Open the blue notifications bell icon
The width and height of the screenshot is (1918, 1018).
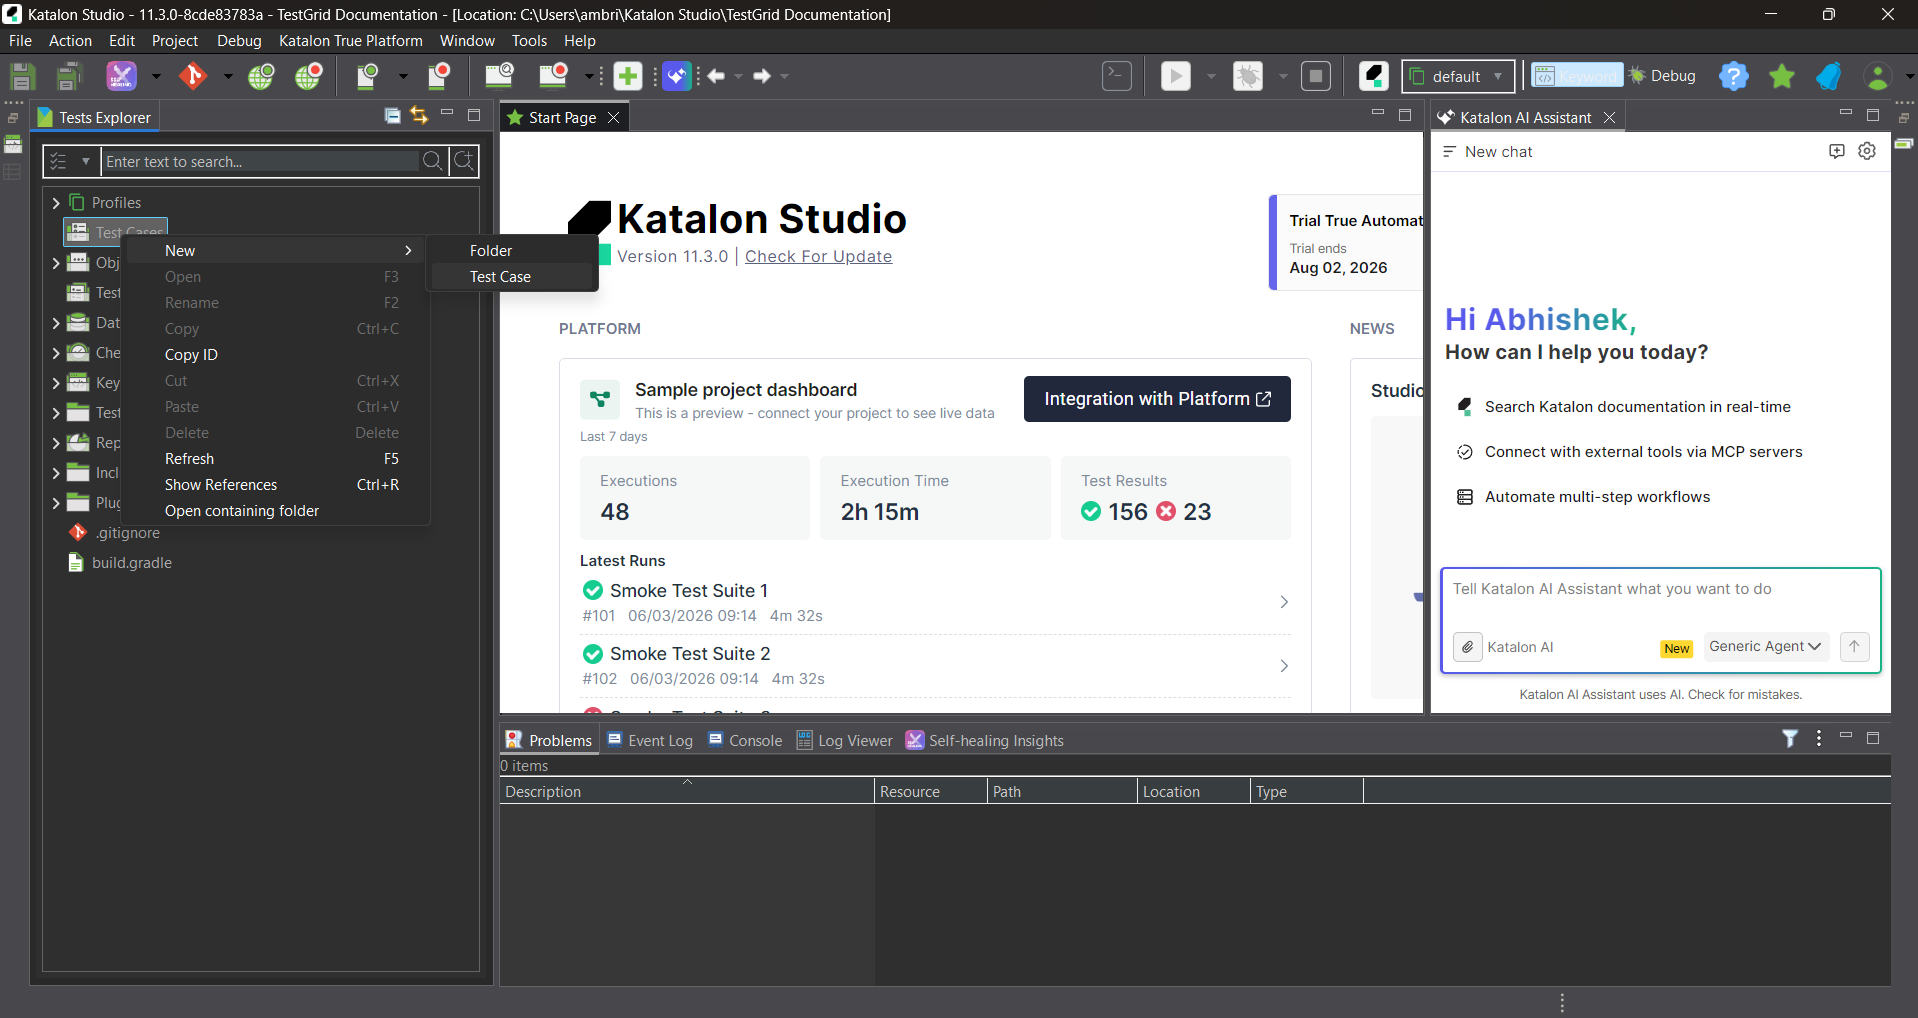point(1829,76)
